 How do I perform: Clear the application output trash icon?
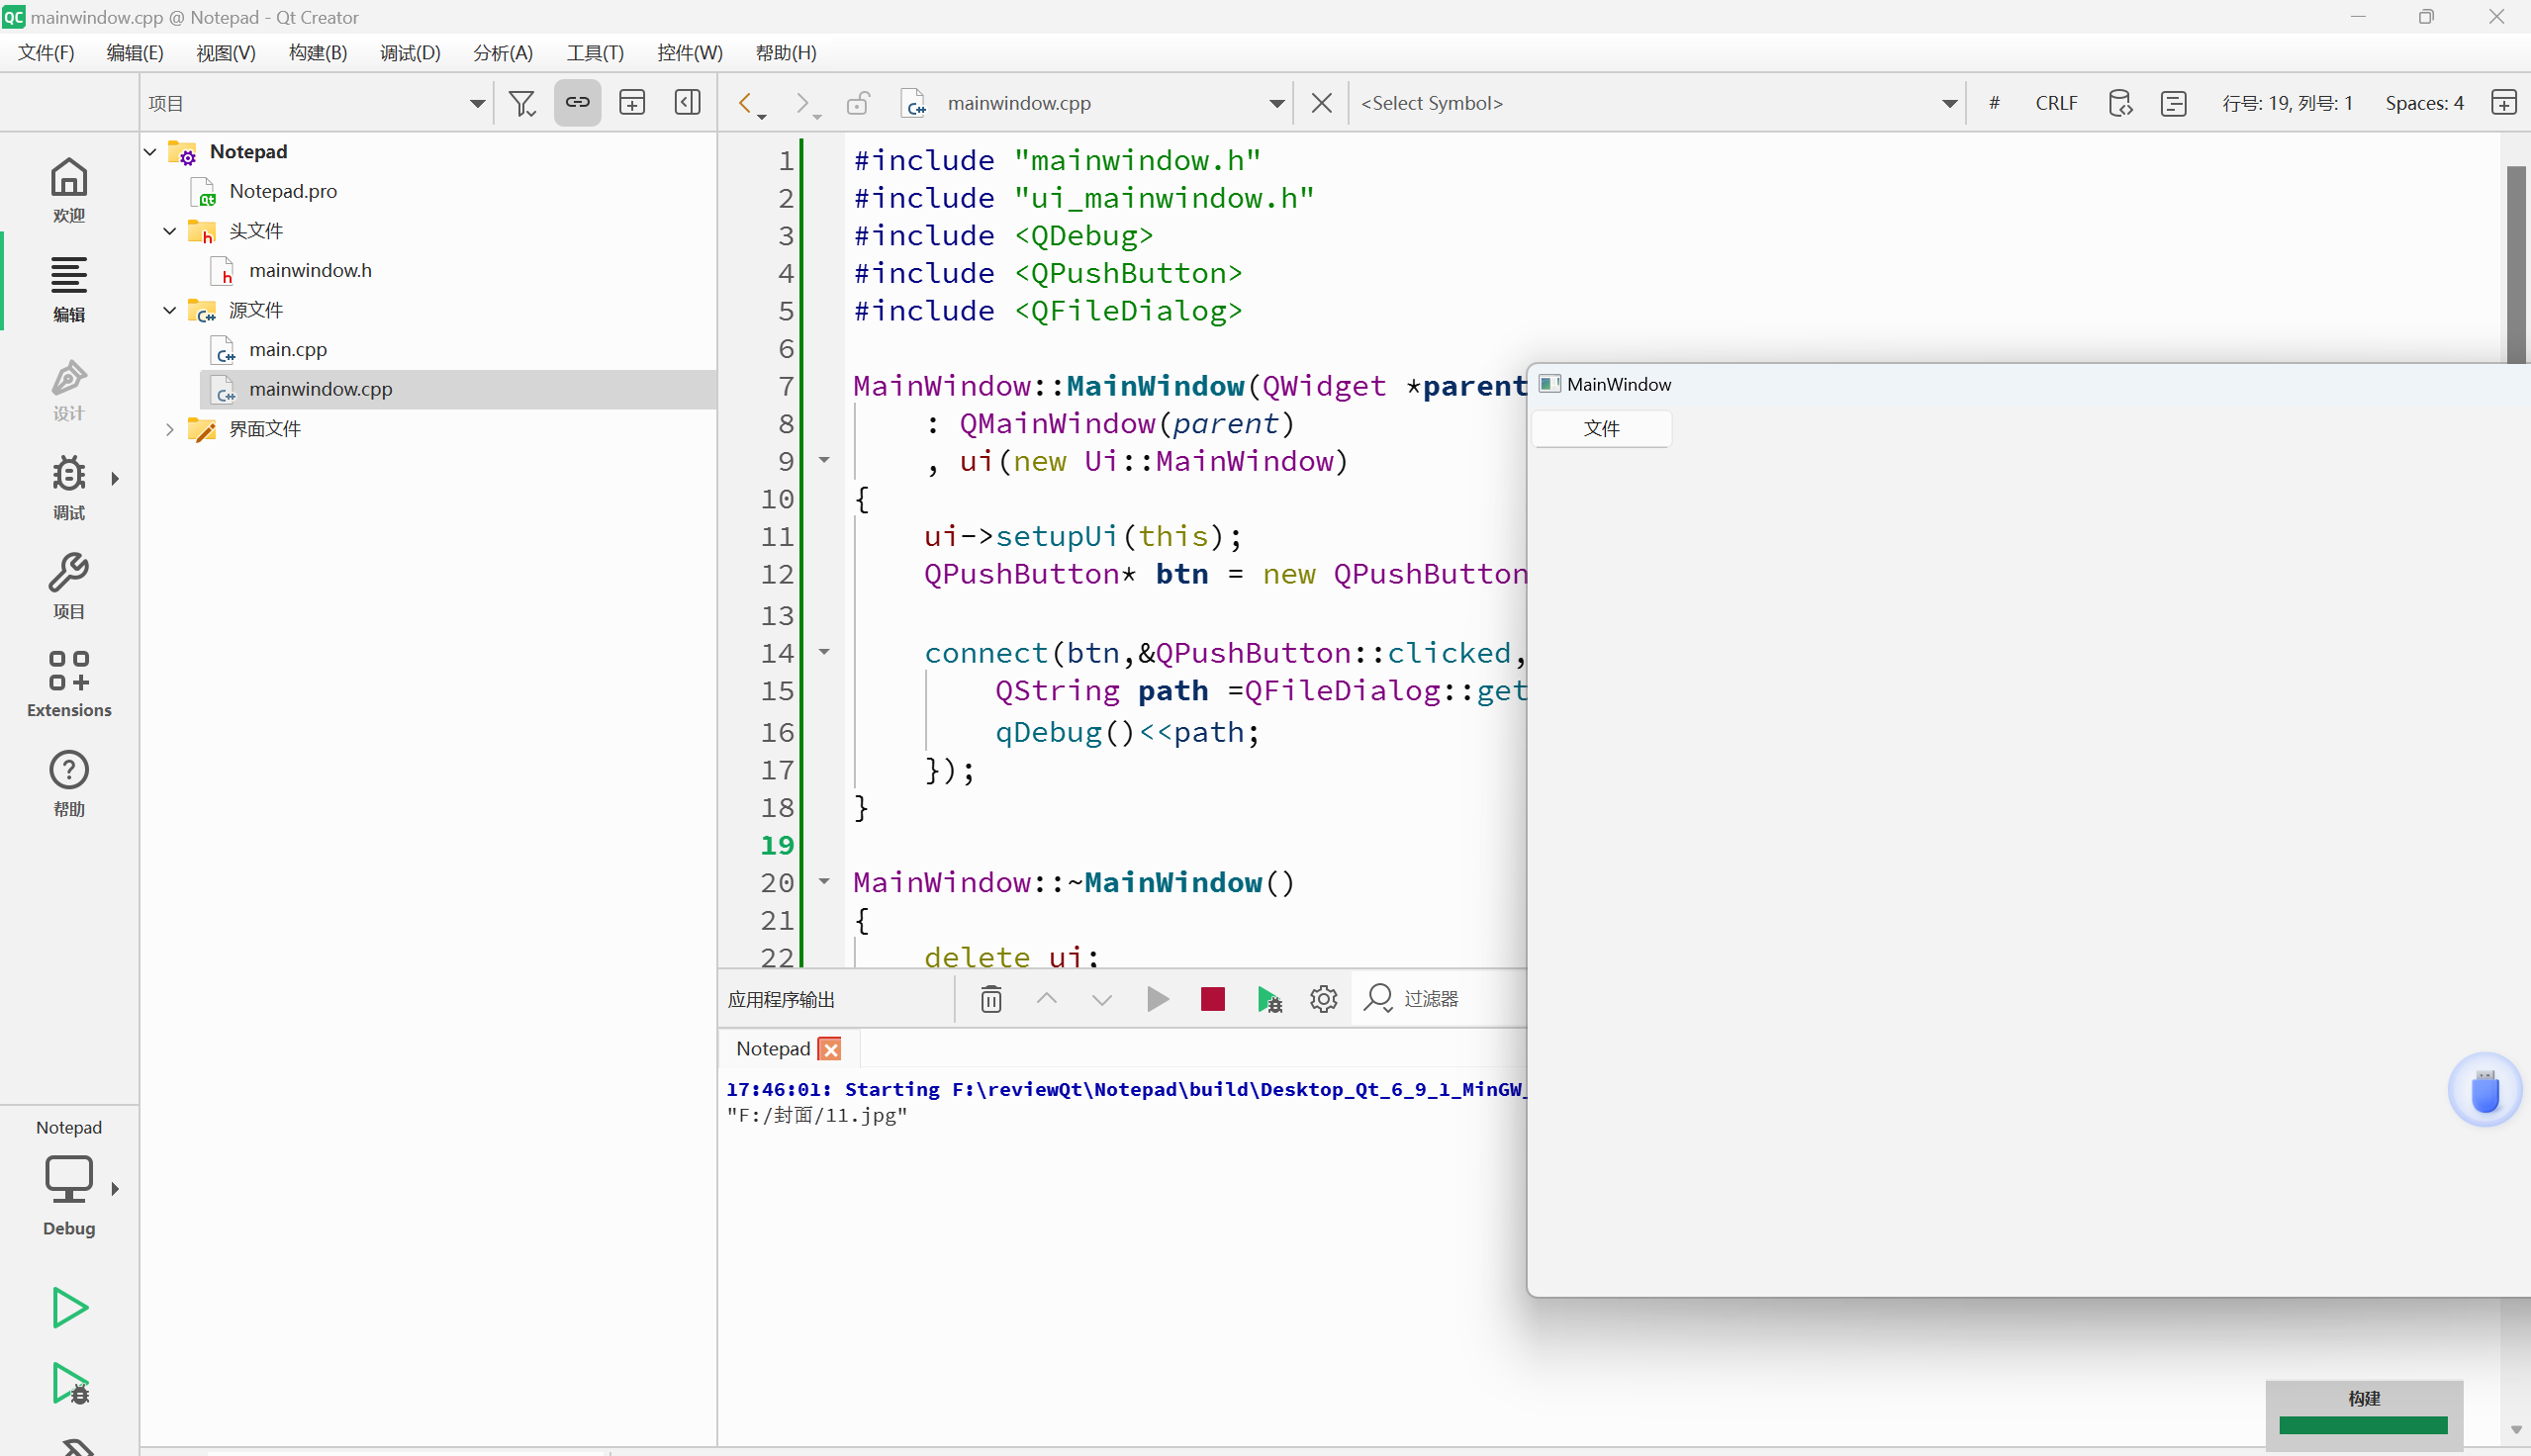[x=991, y=999]
